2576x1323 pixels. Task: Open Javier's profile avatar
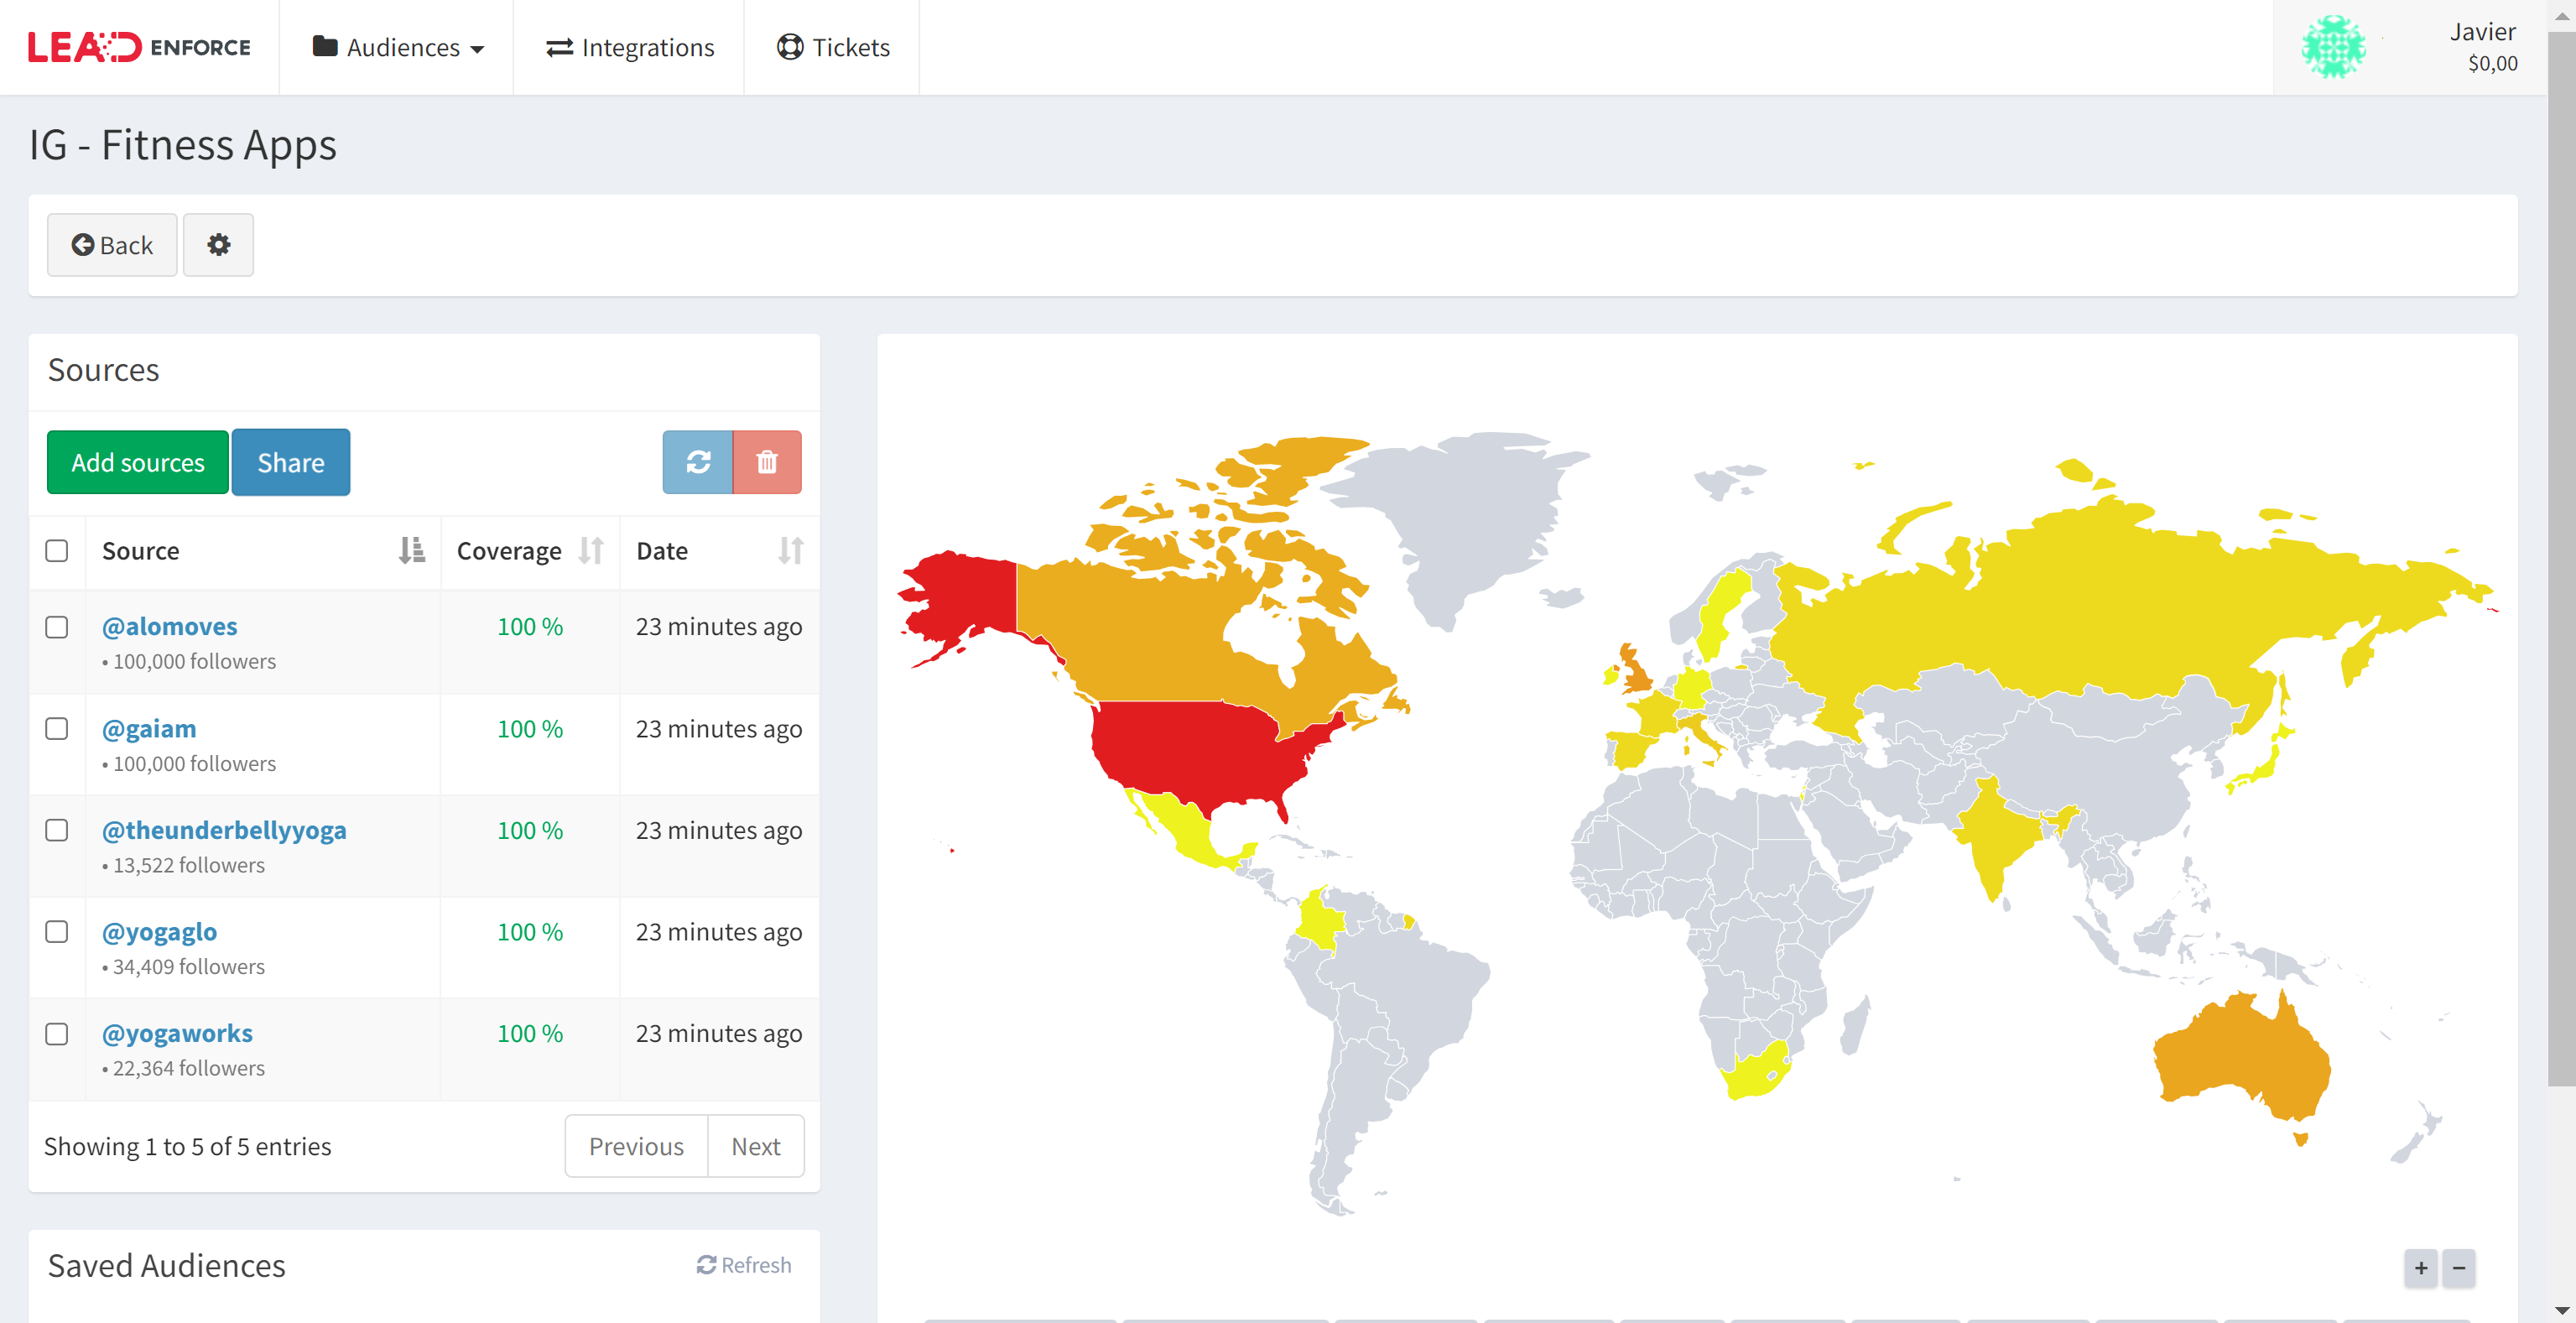click(x=2335, y=46)
